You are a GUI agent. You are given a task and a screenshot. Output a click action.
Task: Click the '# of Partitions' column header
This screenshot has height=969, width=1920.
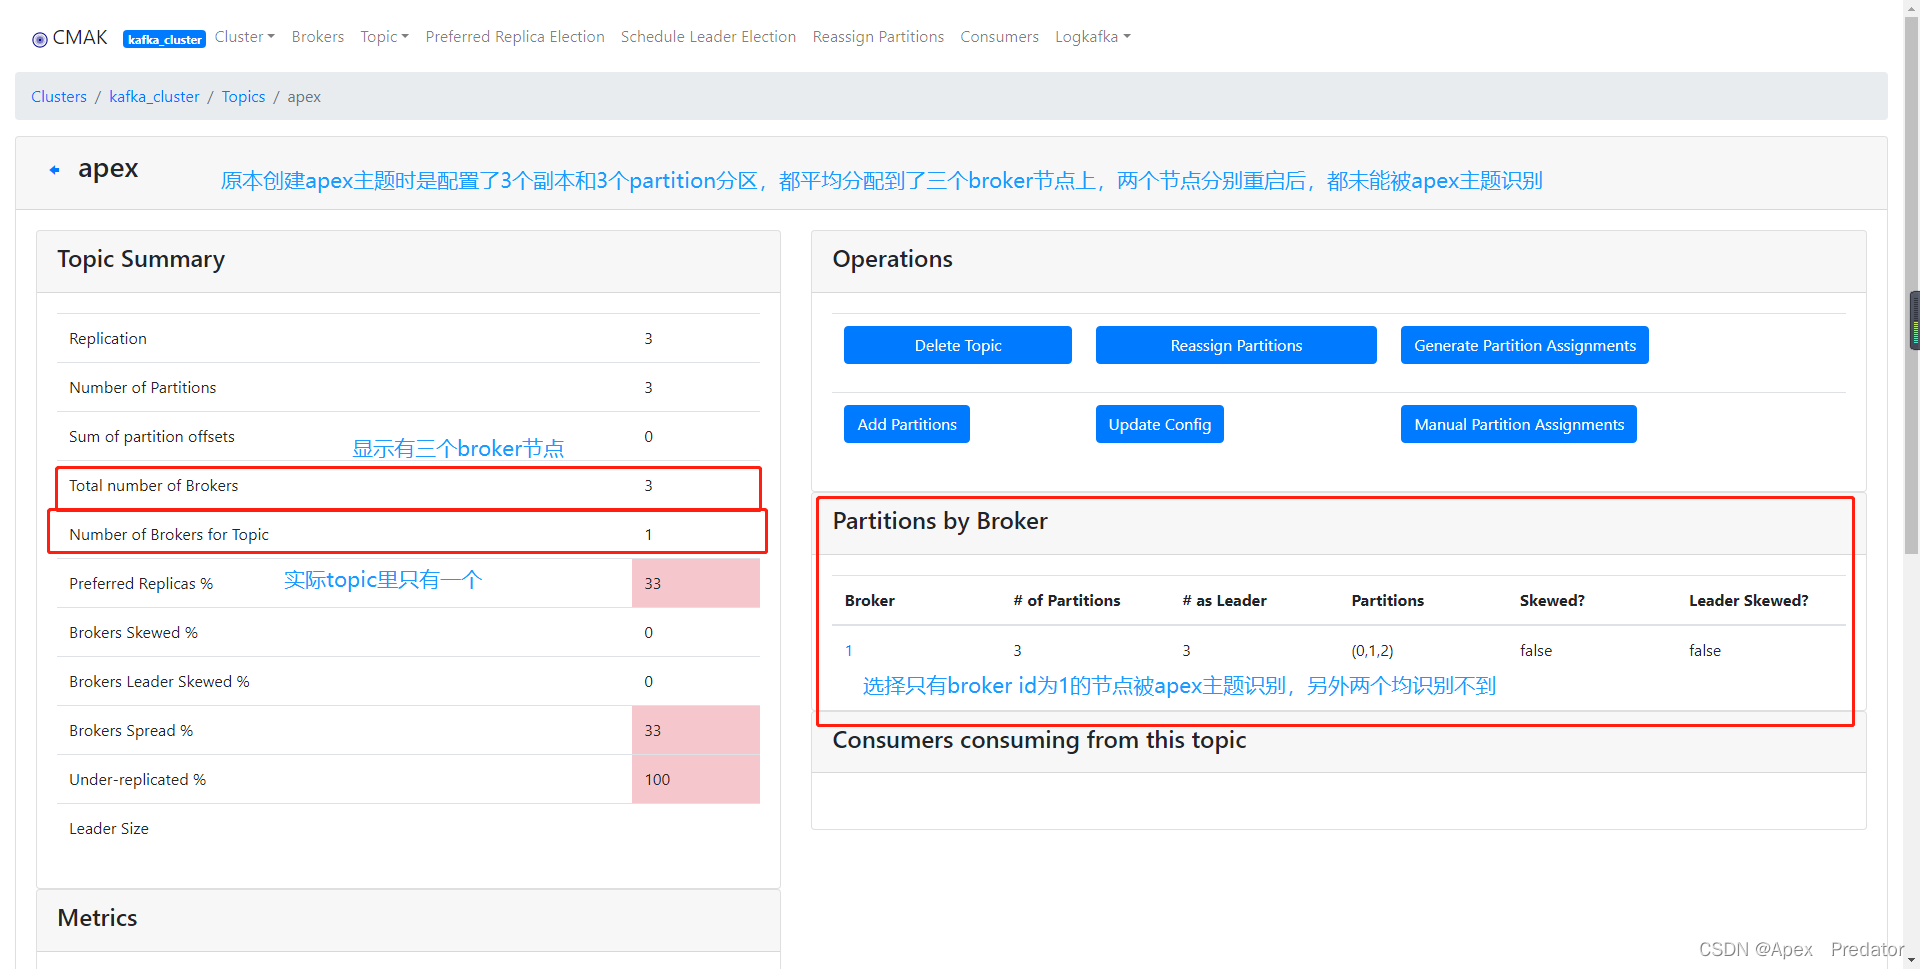(1067, 601)
